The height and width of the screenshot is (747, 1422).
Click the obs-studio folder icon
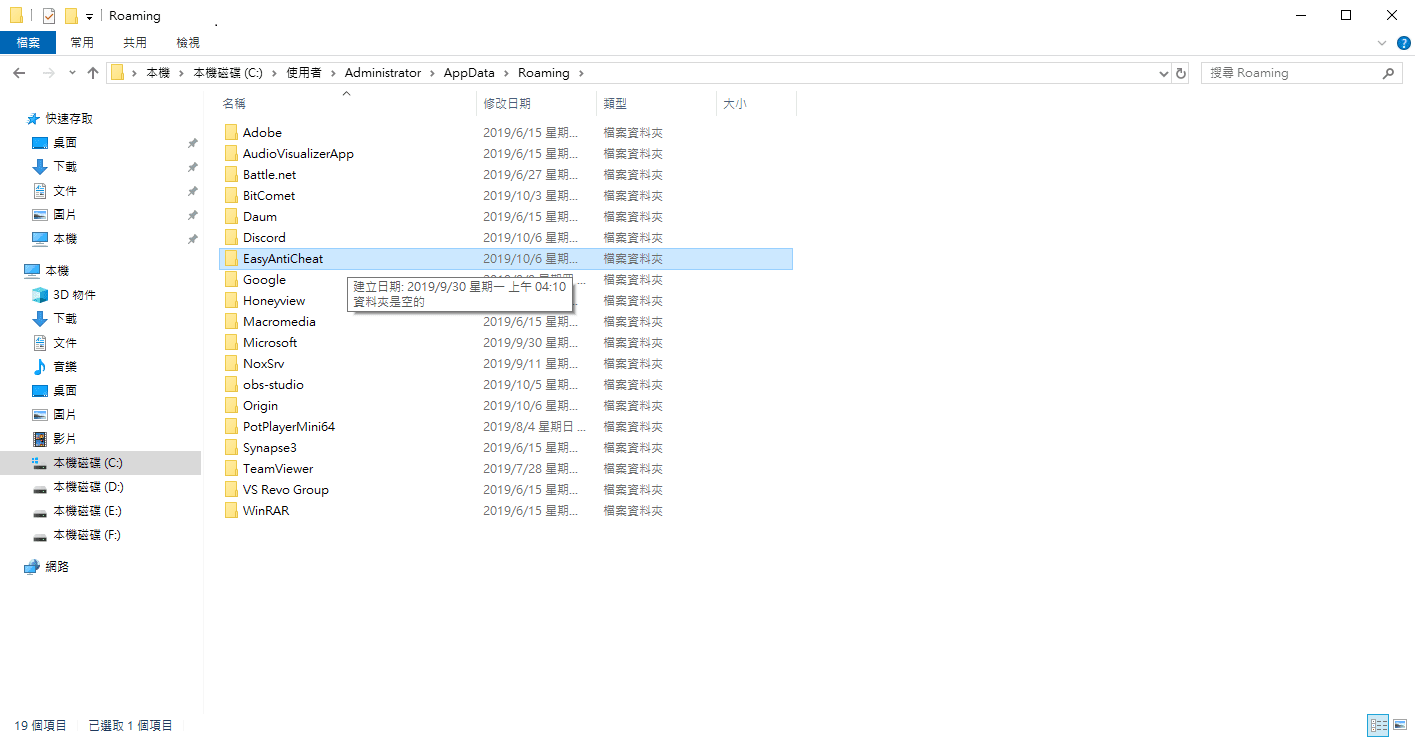pyautogui.click(x=231, y=385)
